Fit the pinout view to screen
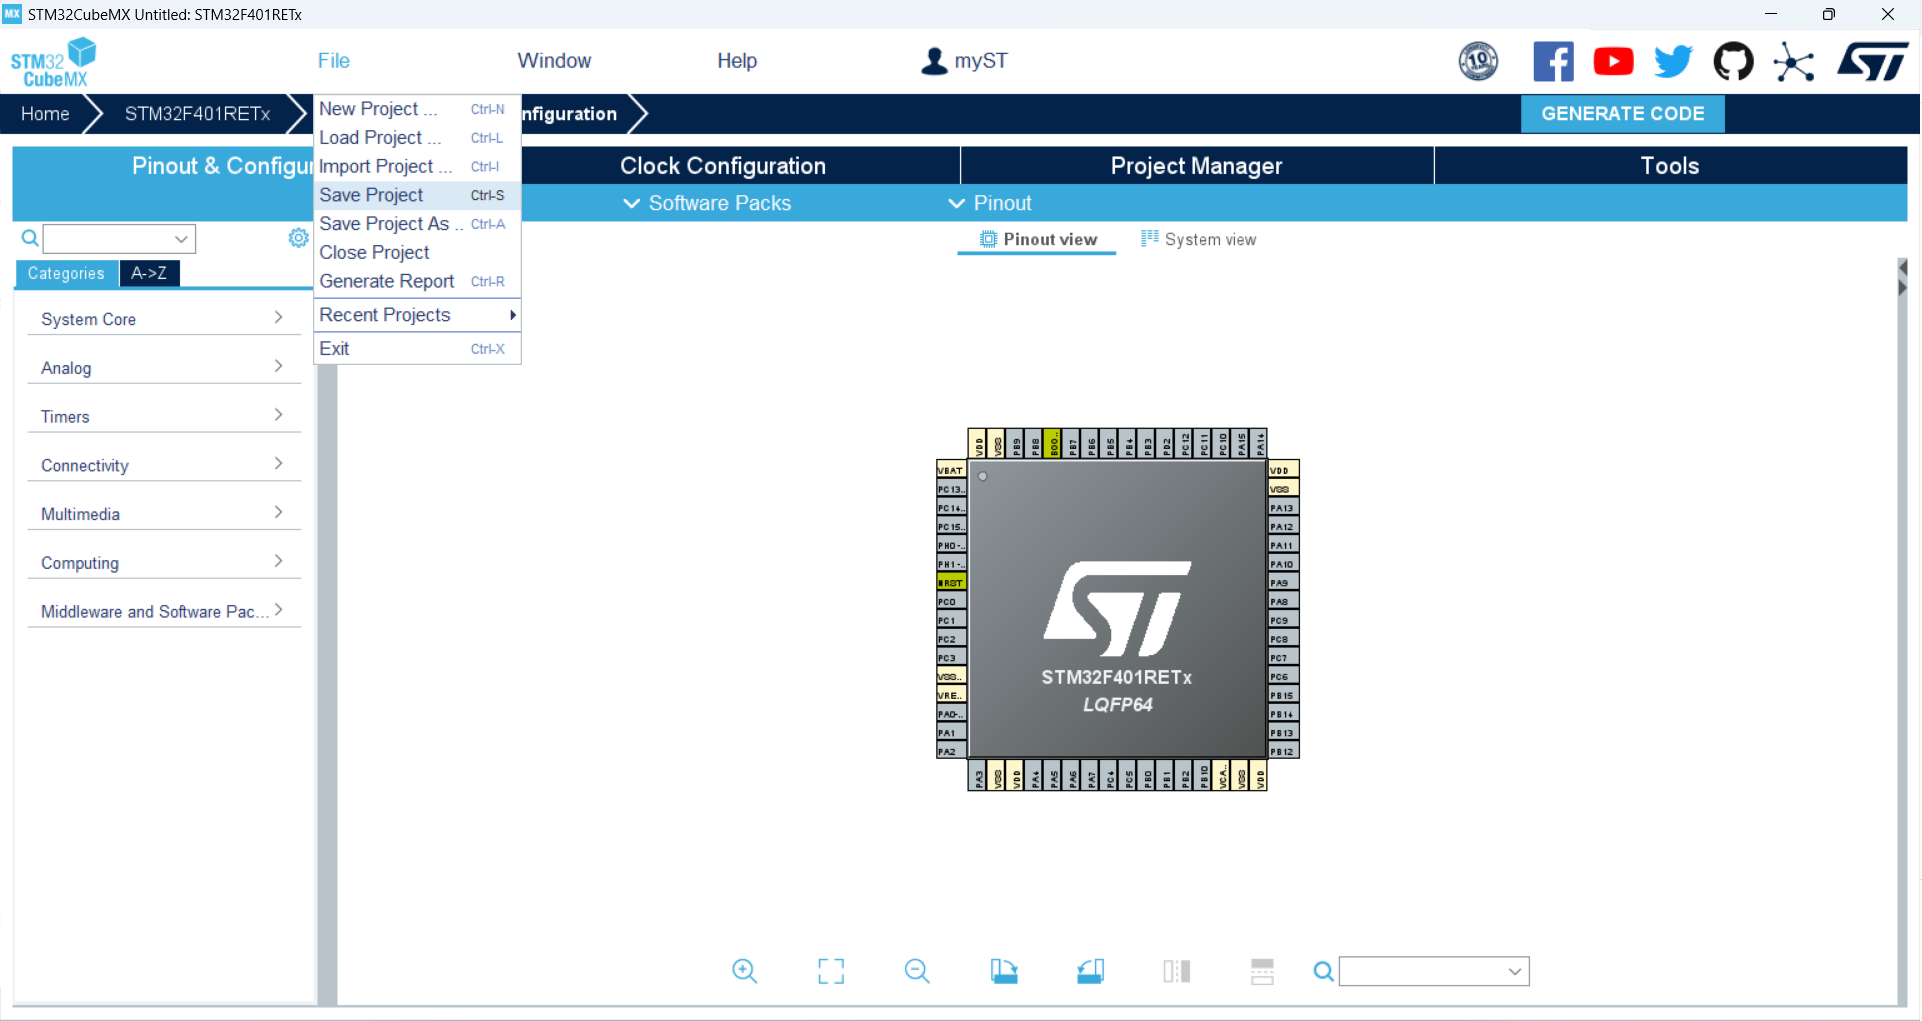The height and width of the screenshot is (1021, 1922). pyautogui.click(x=831, y=971)
